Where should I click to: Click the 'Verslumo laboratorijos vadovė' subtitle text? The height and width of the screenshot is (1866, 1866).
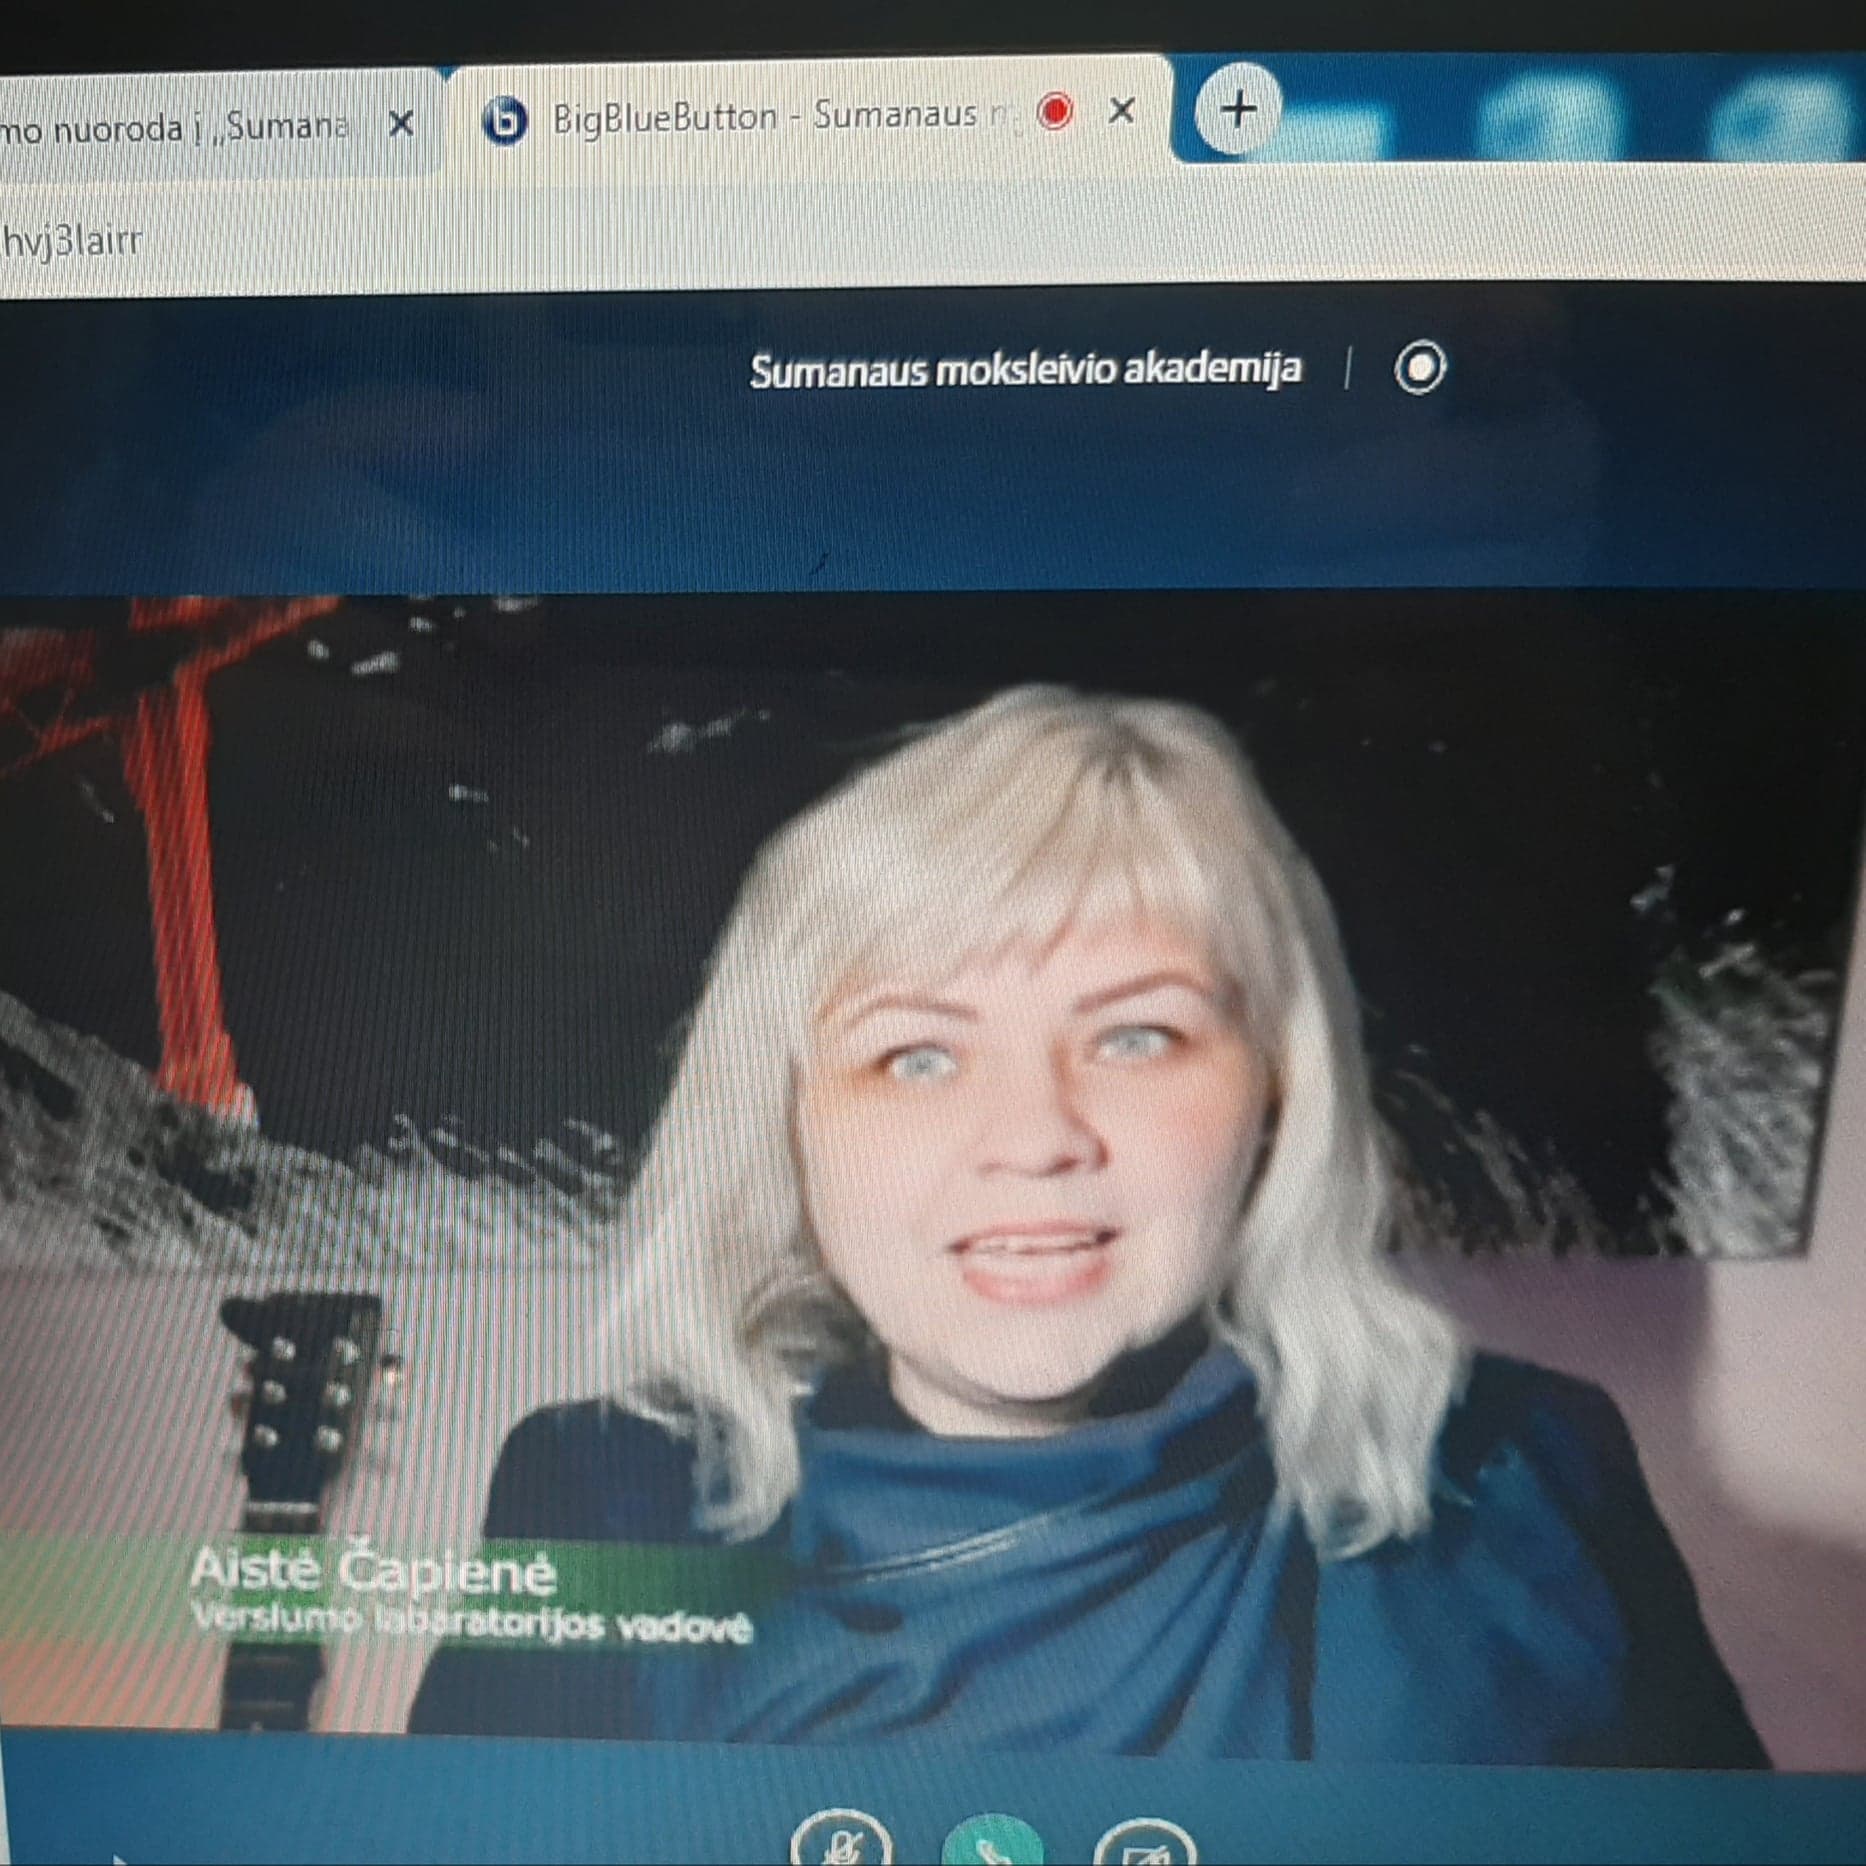point(470,1623)
